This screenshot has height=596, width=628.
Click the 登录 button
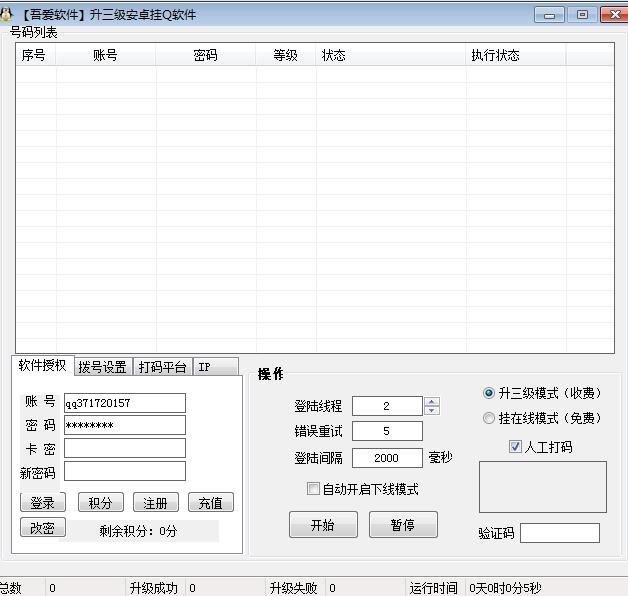(x=42, y=503)
